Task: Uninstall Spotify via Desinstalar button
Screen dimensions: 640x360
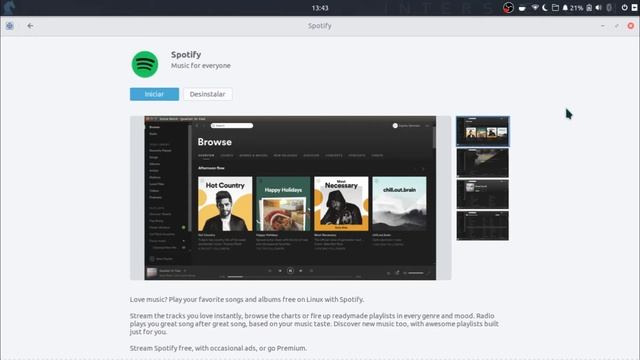Action: [x=207, y=94]
